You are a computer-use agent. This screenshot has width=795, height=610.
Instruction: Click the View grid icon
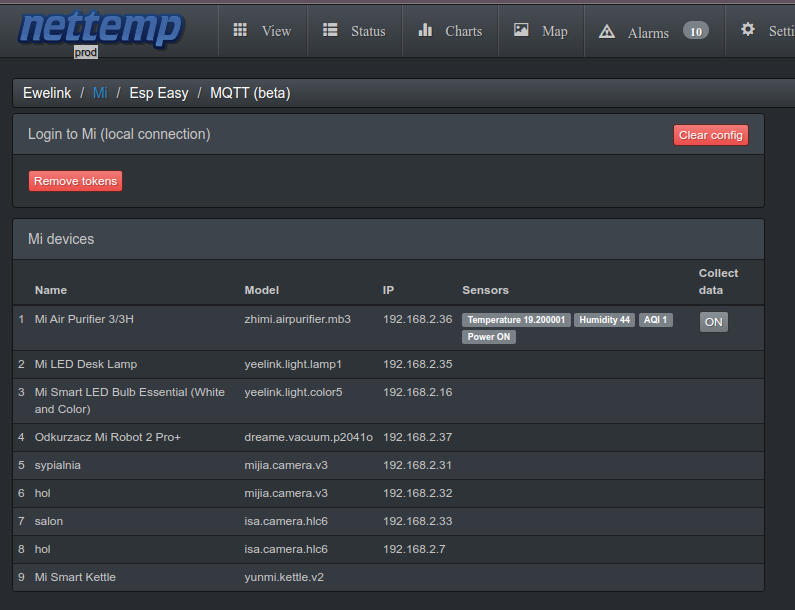(240, 30)
